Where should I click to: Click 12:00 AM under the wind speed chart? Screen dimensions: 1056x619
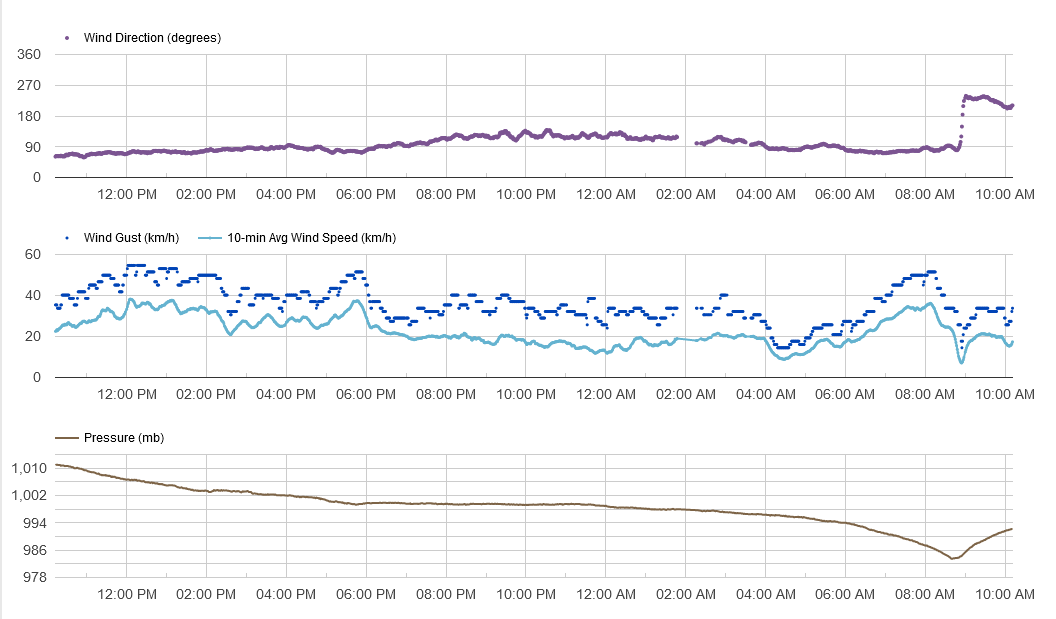pos(605,395)
